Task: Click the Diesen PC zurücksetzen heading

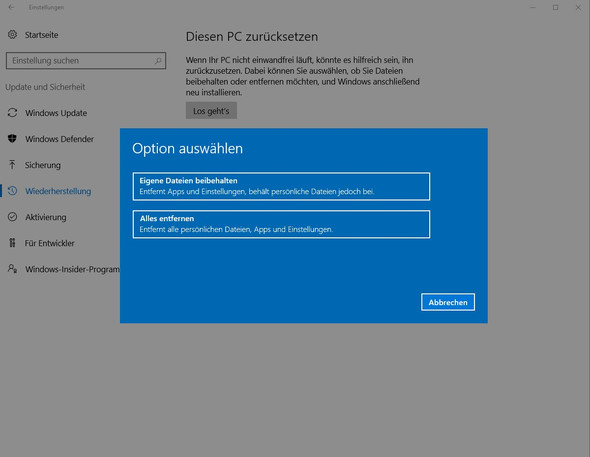Action: coord(252,36)
